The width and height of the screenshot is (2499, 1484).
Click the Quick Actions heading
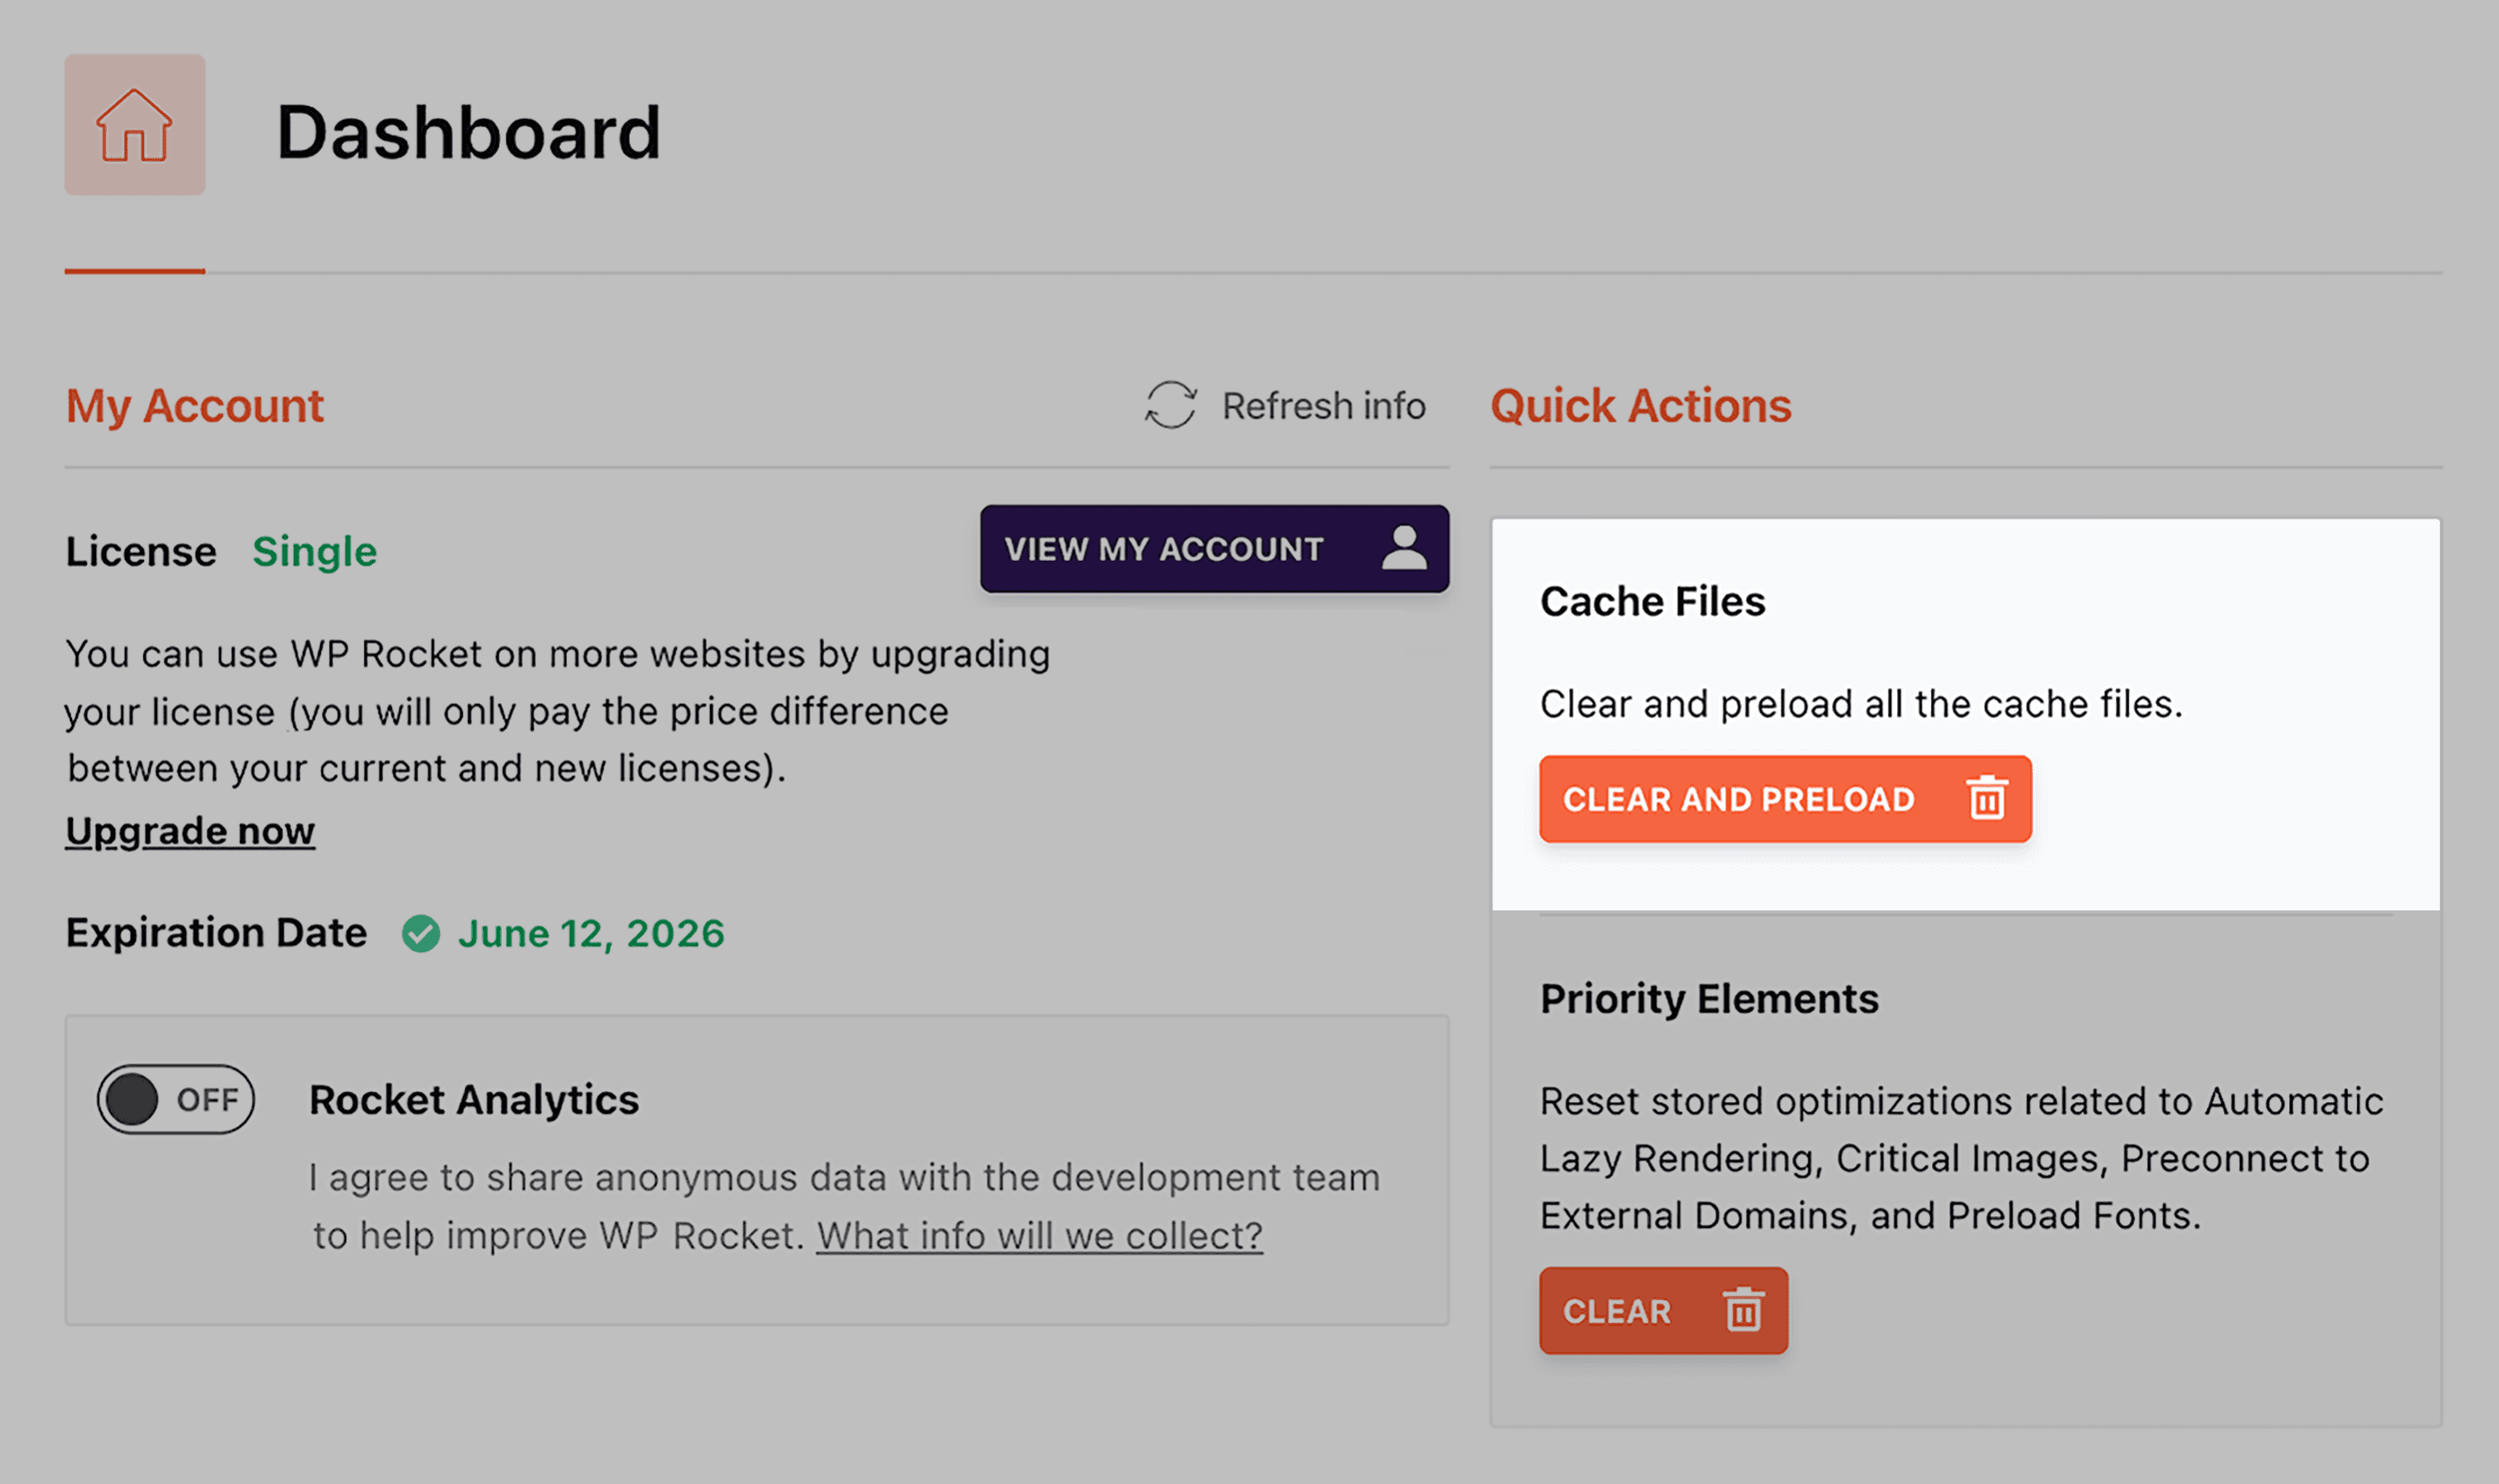(1639, 406)
